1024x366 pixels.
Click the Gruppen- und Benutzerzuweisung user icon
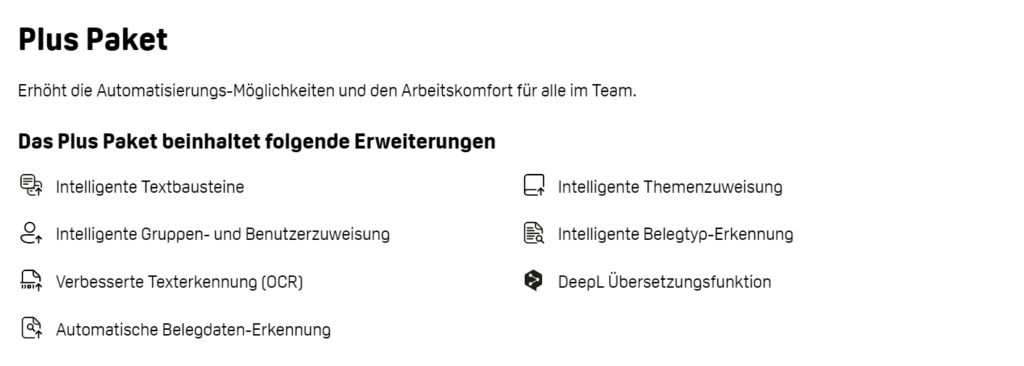(x=31, y=233)
